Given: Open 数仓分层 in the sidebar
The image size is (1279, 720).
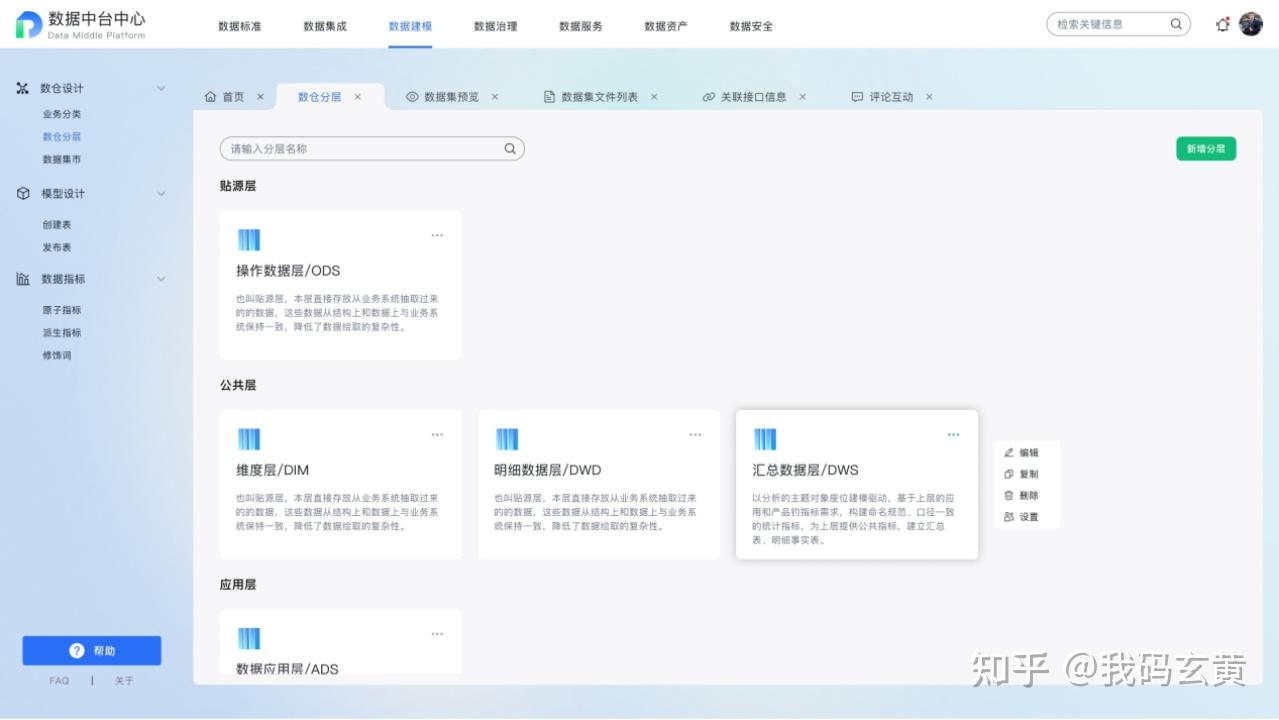Looking at the screenshot, I should point(62,137).
